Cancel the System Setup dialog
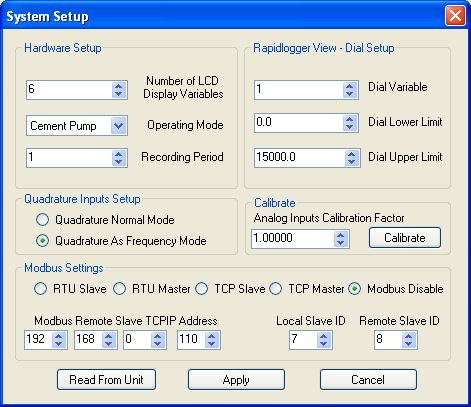The height and width of the screenshot is (407, 471). pyautogui.click(x=368, y=379)
